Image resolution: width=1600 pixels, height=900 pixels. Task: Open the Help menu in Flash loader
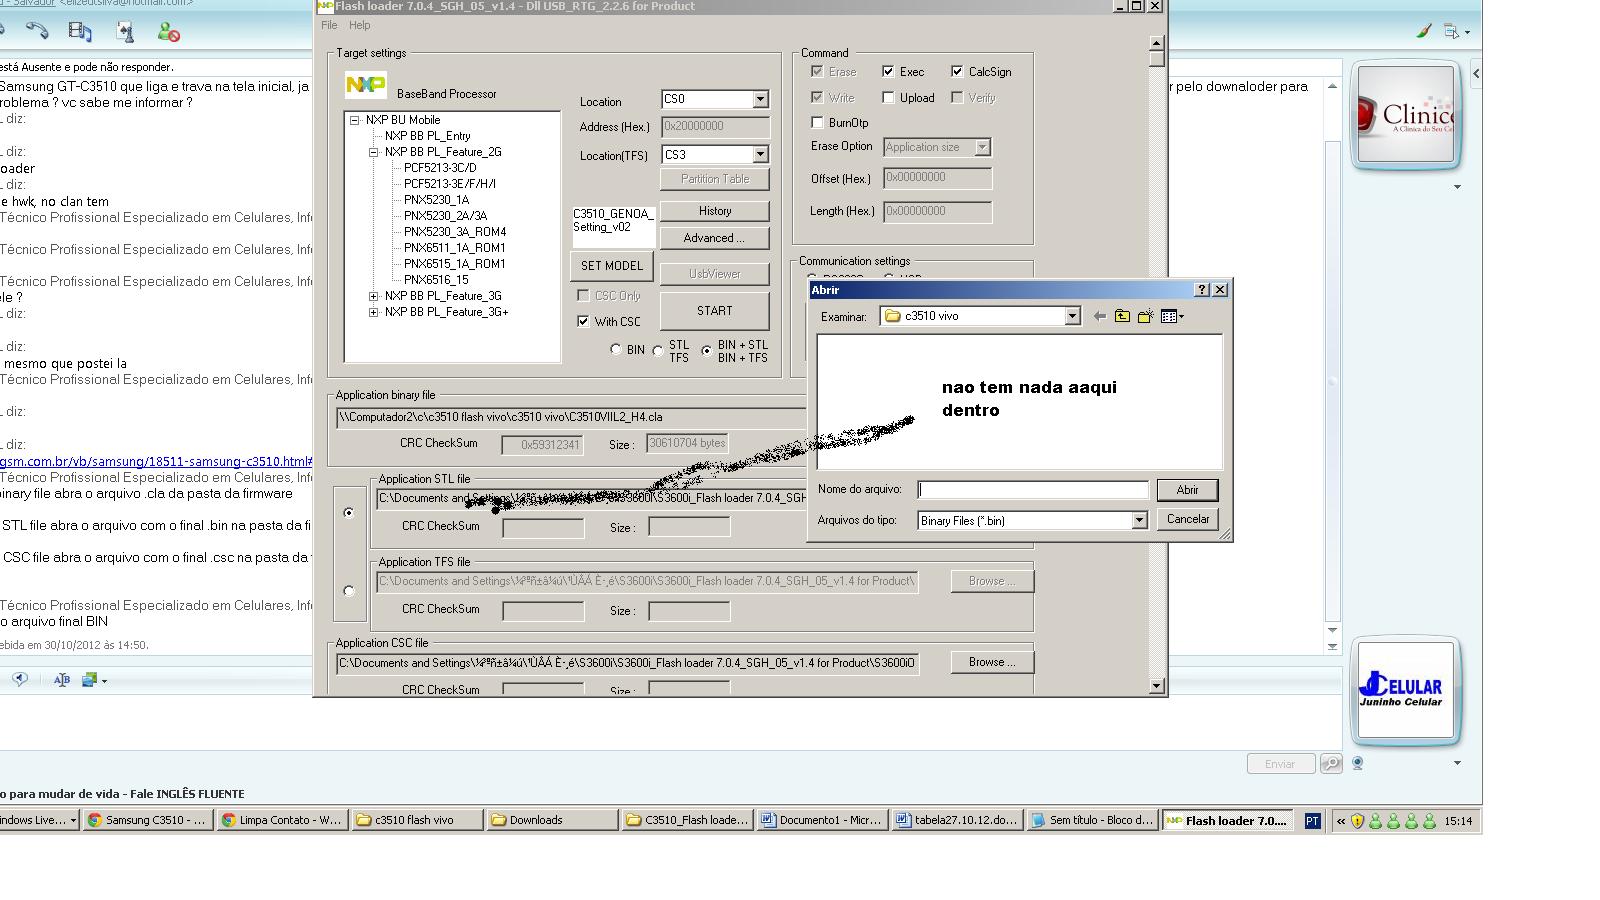coord(360,25)
